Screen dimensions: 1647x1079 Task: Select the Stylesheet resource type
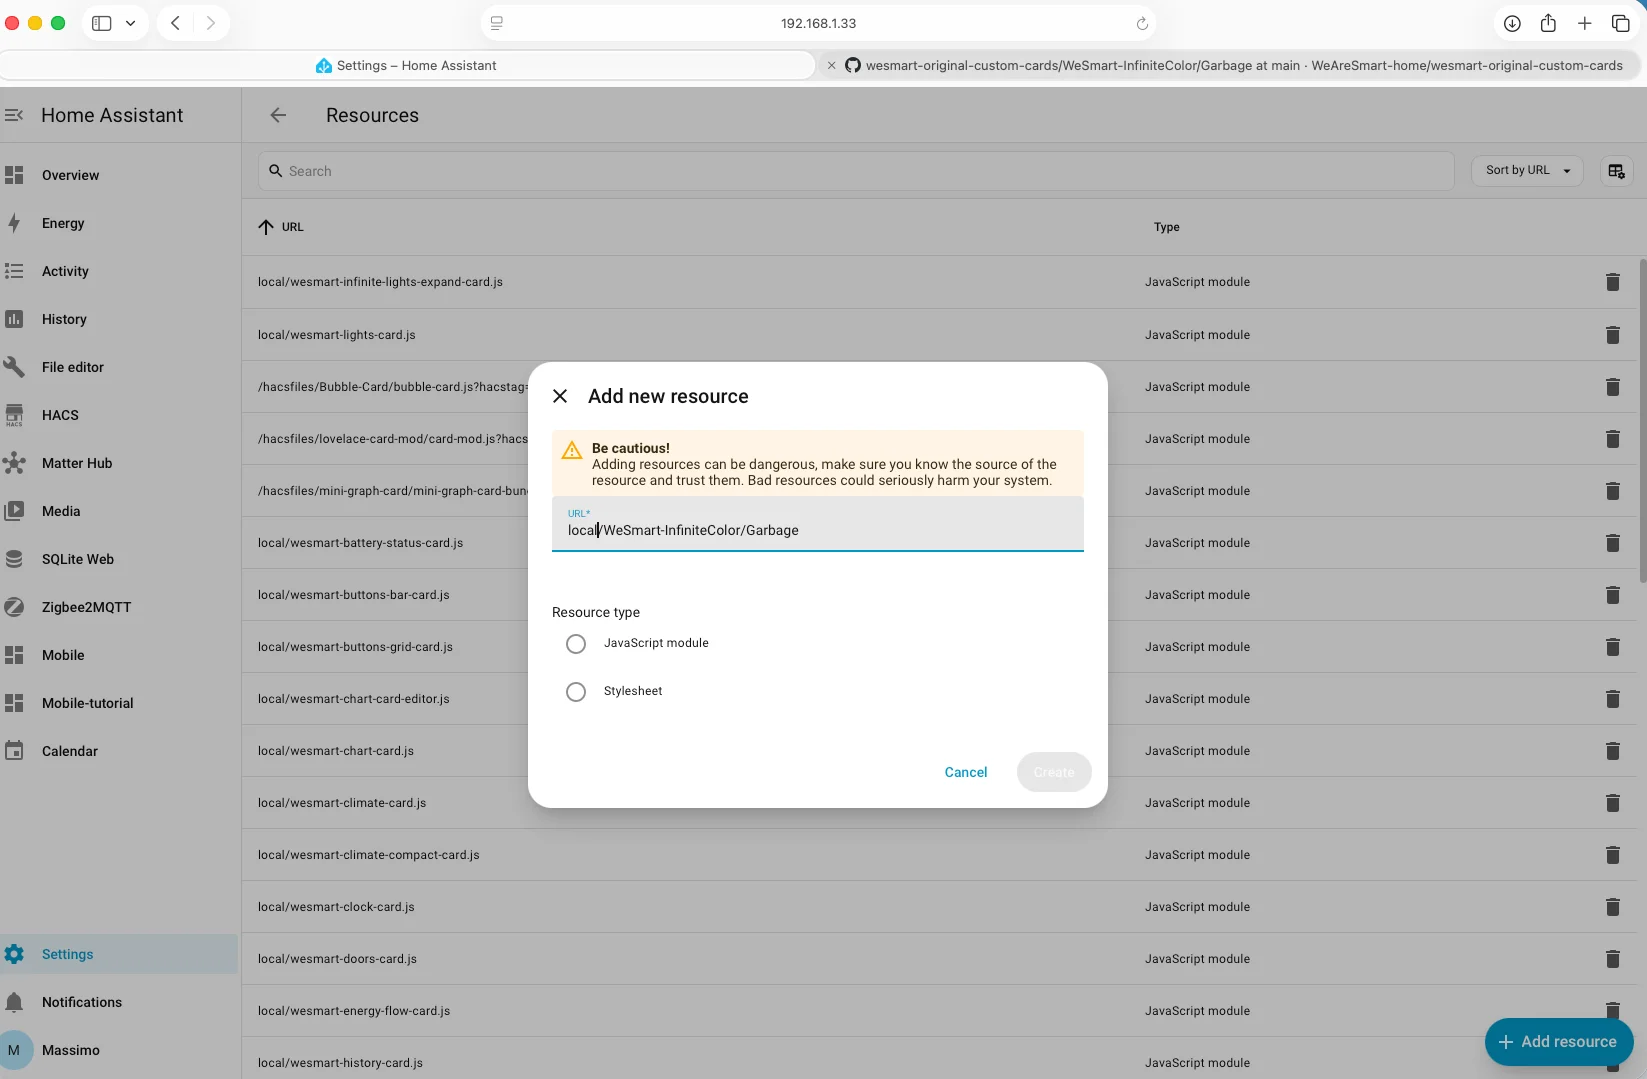pos(576,692)
